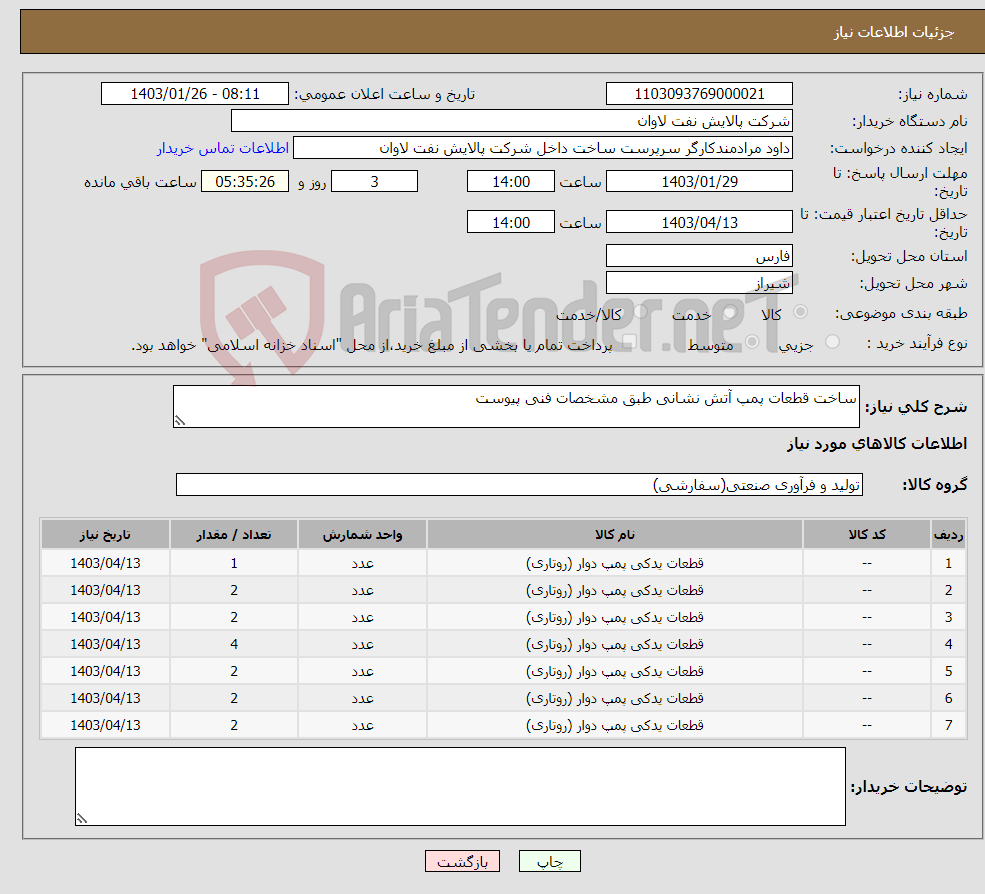Click unit cell عدد in row 3
The height and width of the screenshot is (894, 985).
point(362,618)
